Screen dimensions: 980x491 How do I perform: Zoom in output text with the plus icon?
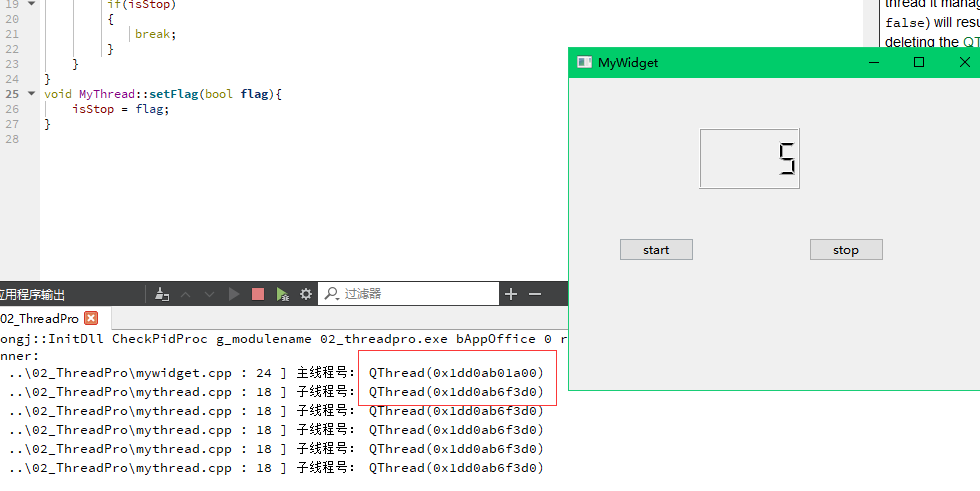(511, 294)
